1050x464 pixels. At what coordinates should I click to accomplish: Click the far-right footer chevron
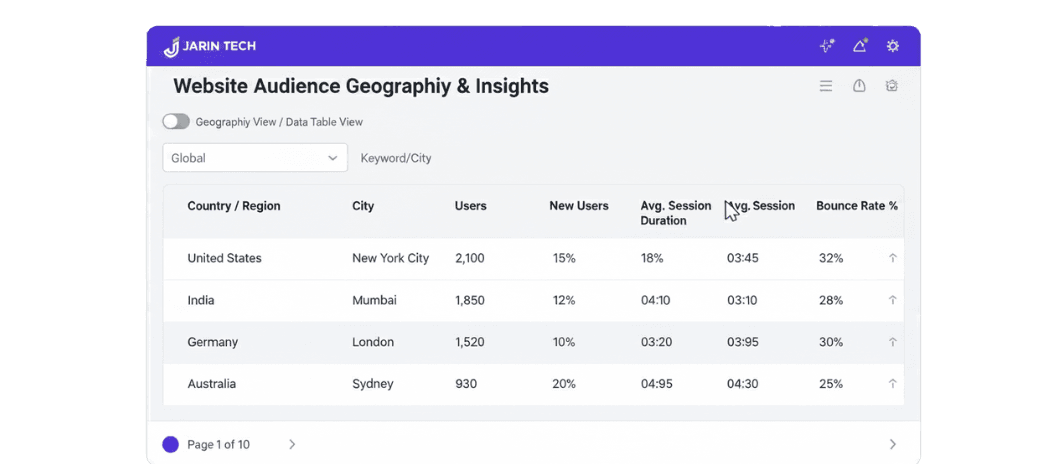click(893, 444)
